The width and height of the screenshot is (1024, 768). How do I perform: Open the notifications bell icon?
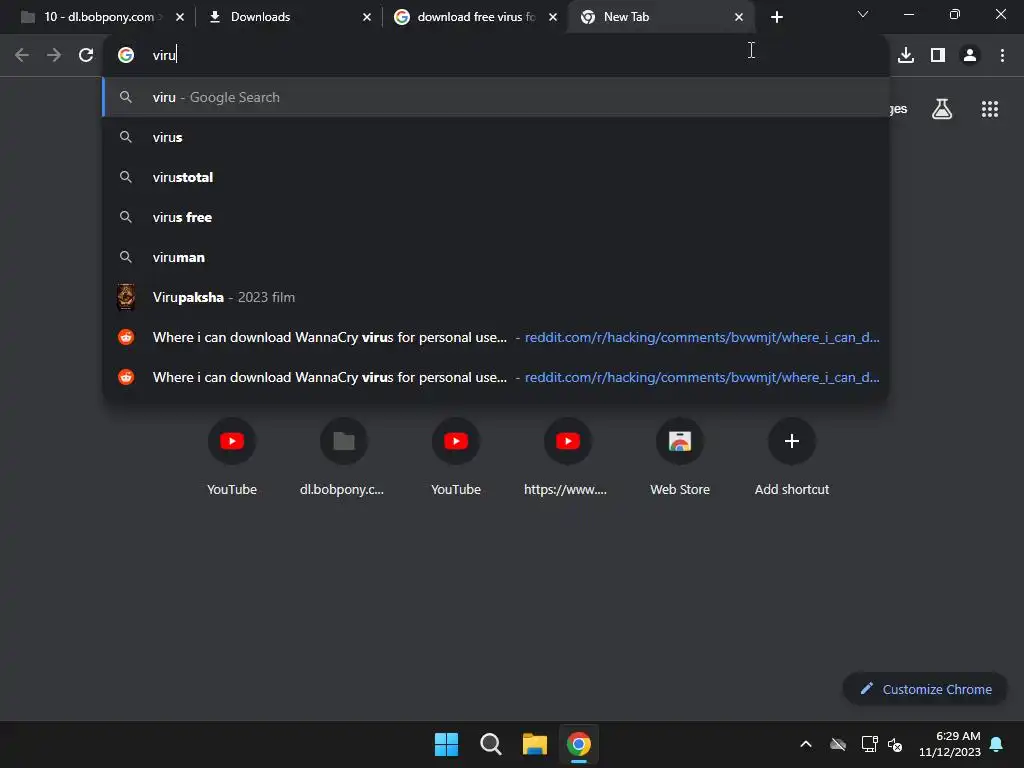click(997, 744)
